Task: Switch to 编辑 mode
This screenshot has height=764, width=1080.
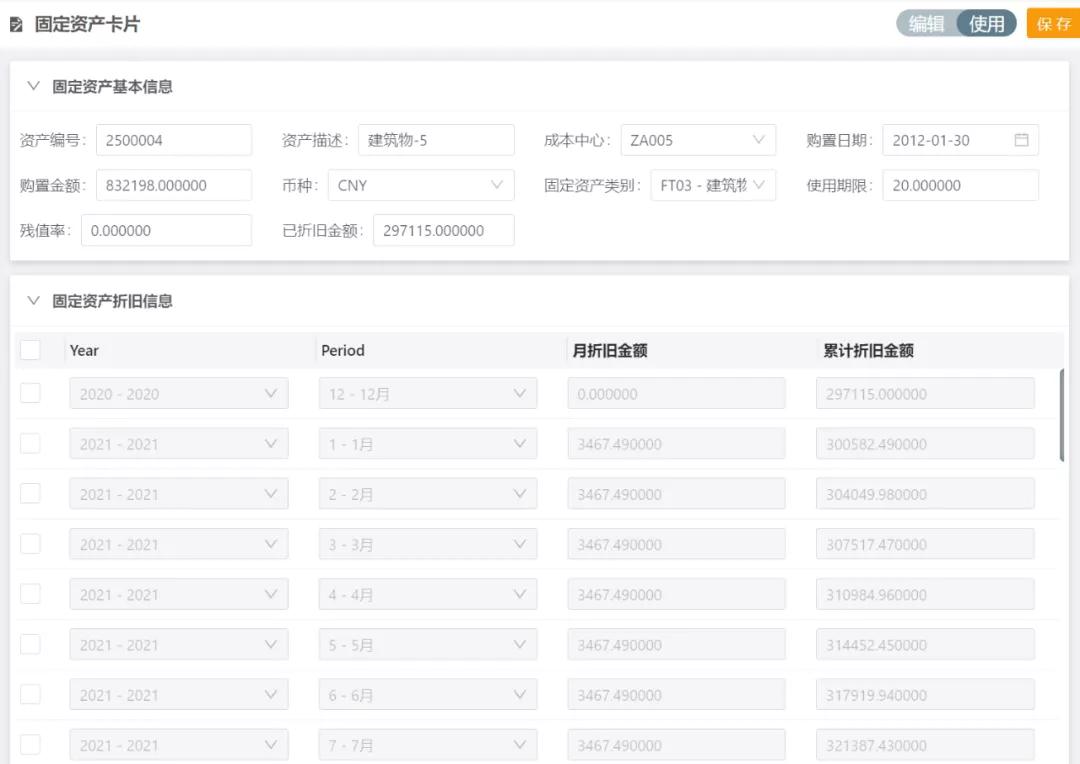Action: 926,23
